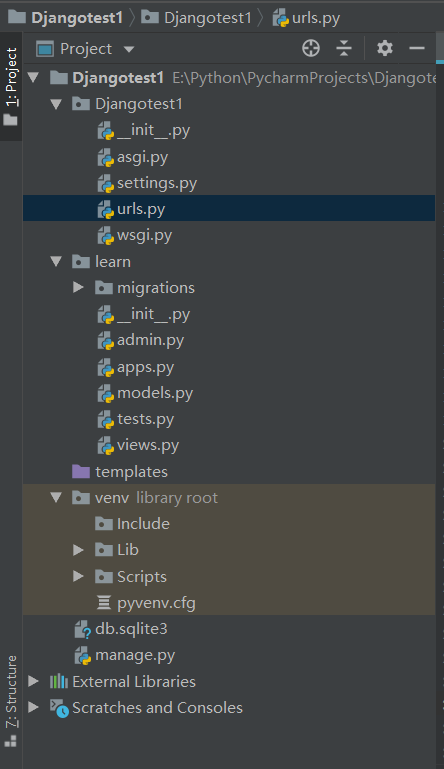Select settings.py in the project tree

click(x=157, y=183)
